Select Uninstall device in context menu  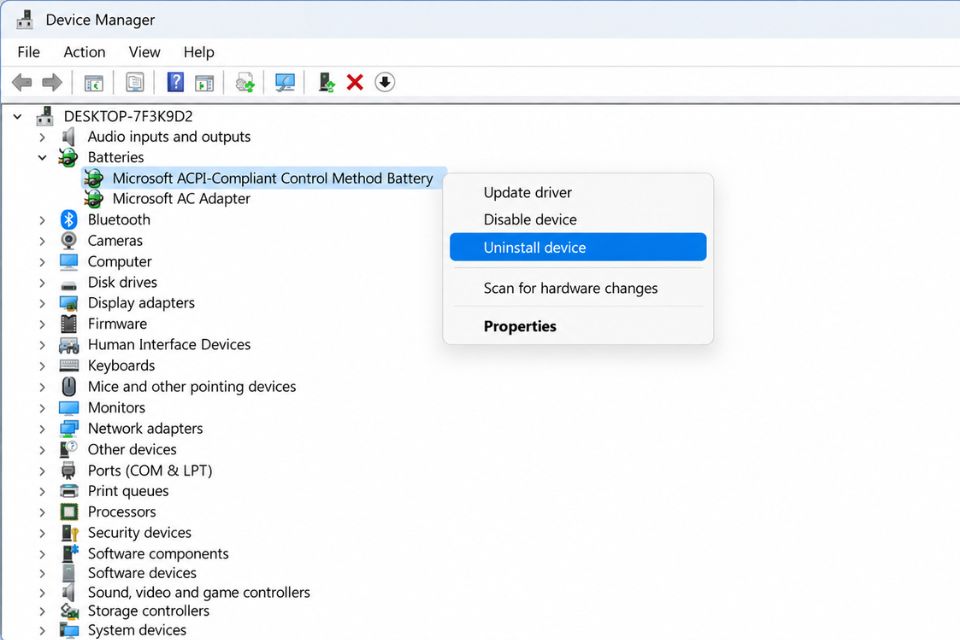click(578, 247)
